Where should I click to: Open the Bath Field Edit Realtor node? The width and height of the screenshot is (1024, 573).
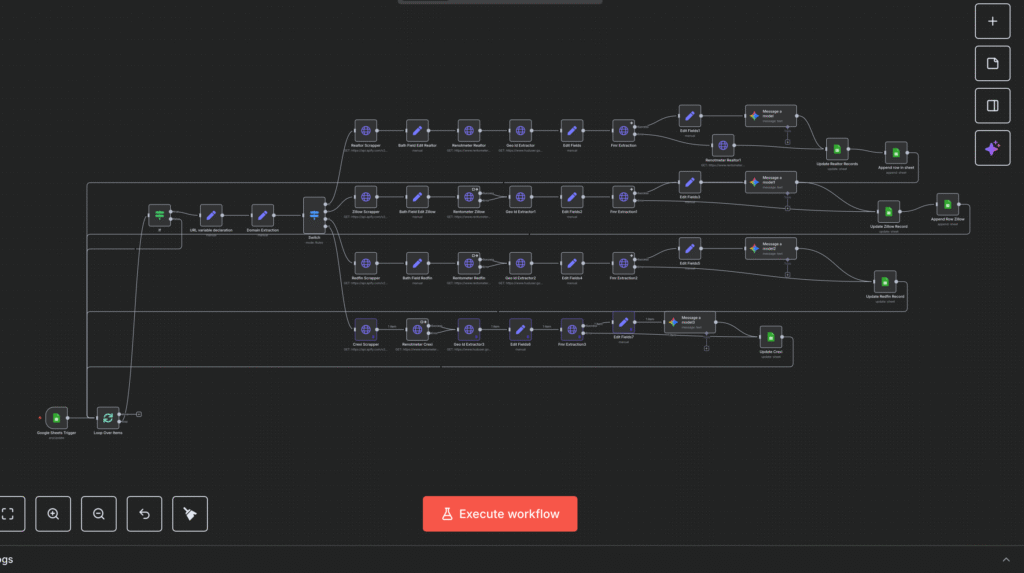point(417,131)
